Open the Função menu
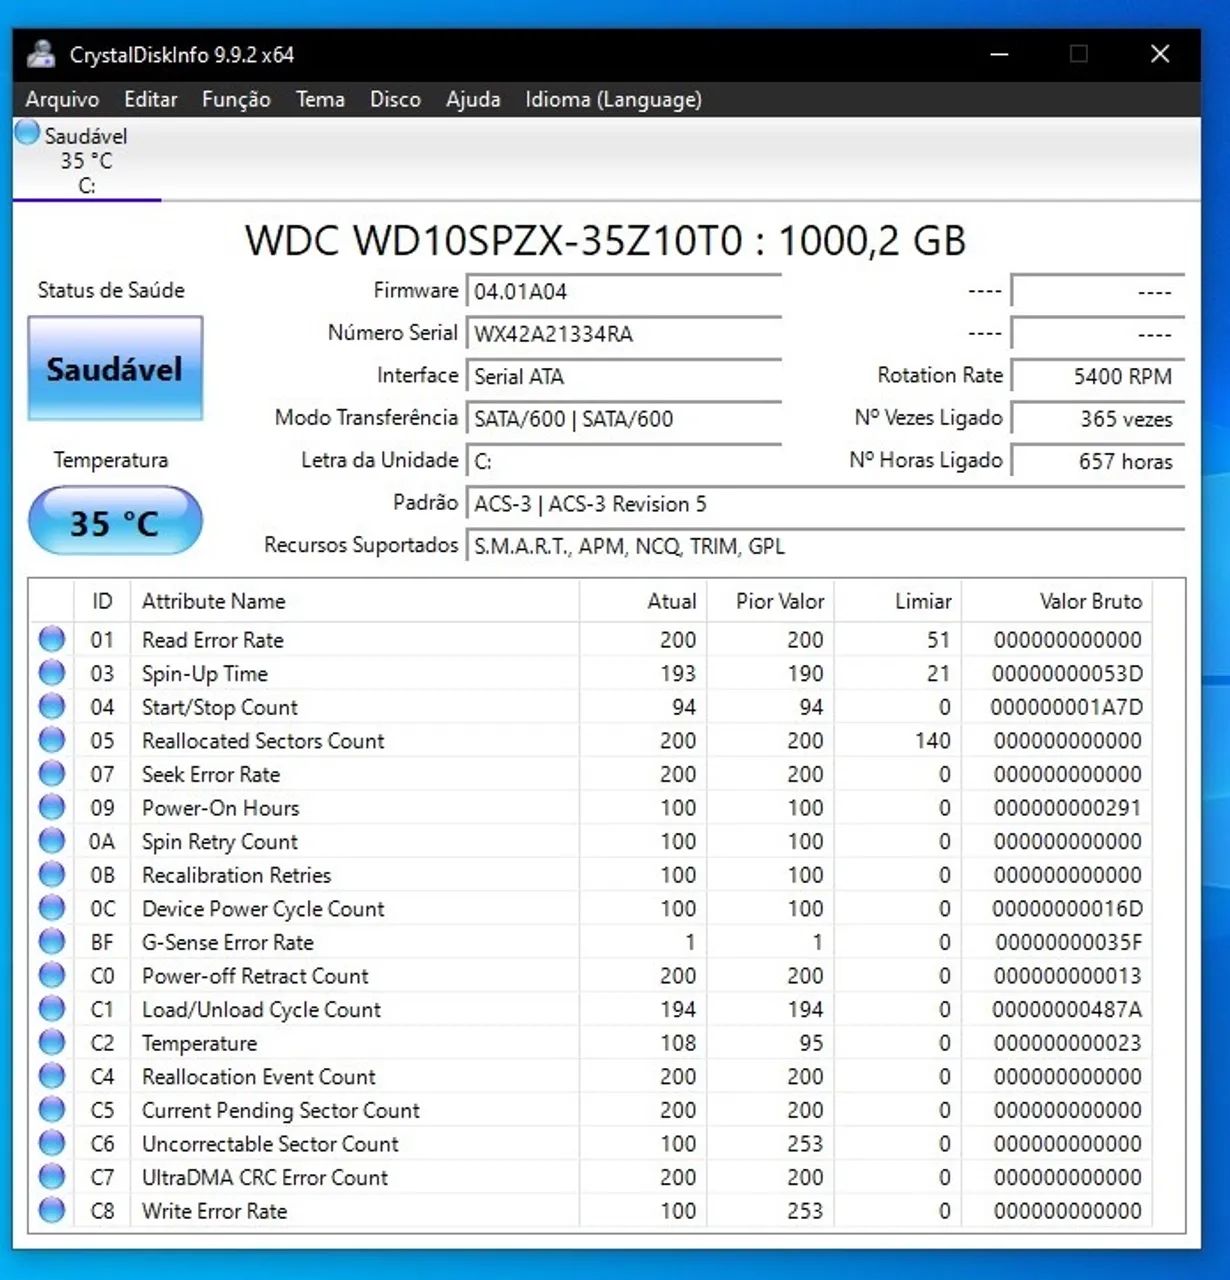This screenshot has width=1230, height=1280. [236, 99]
